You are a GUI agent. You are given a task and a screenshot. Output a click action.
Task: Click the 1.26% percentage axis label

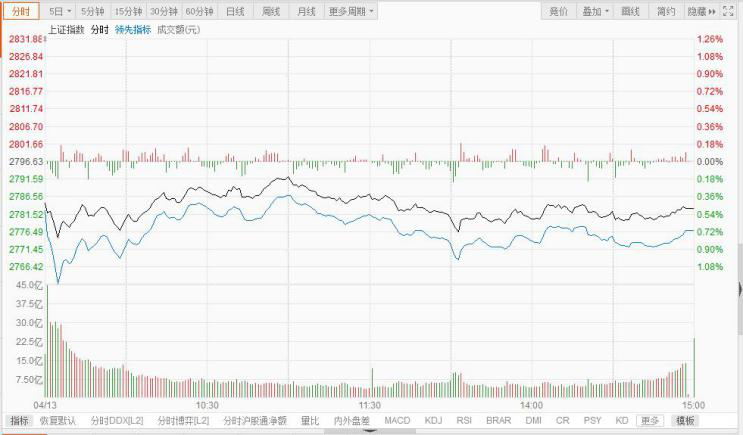[710, 39]
